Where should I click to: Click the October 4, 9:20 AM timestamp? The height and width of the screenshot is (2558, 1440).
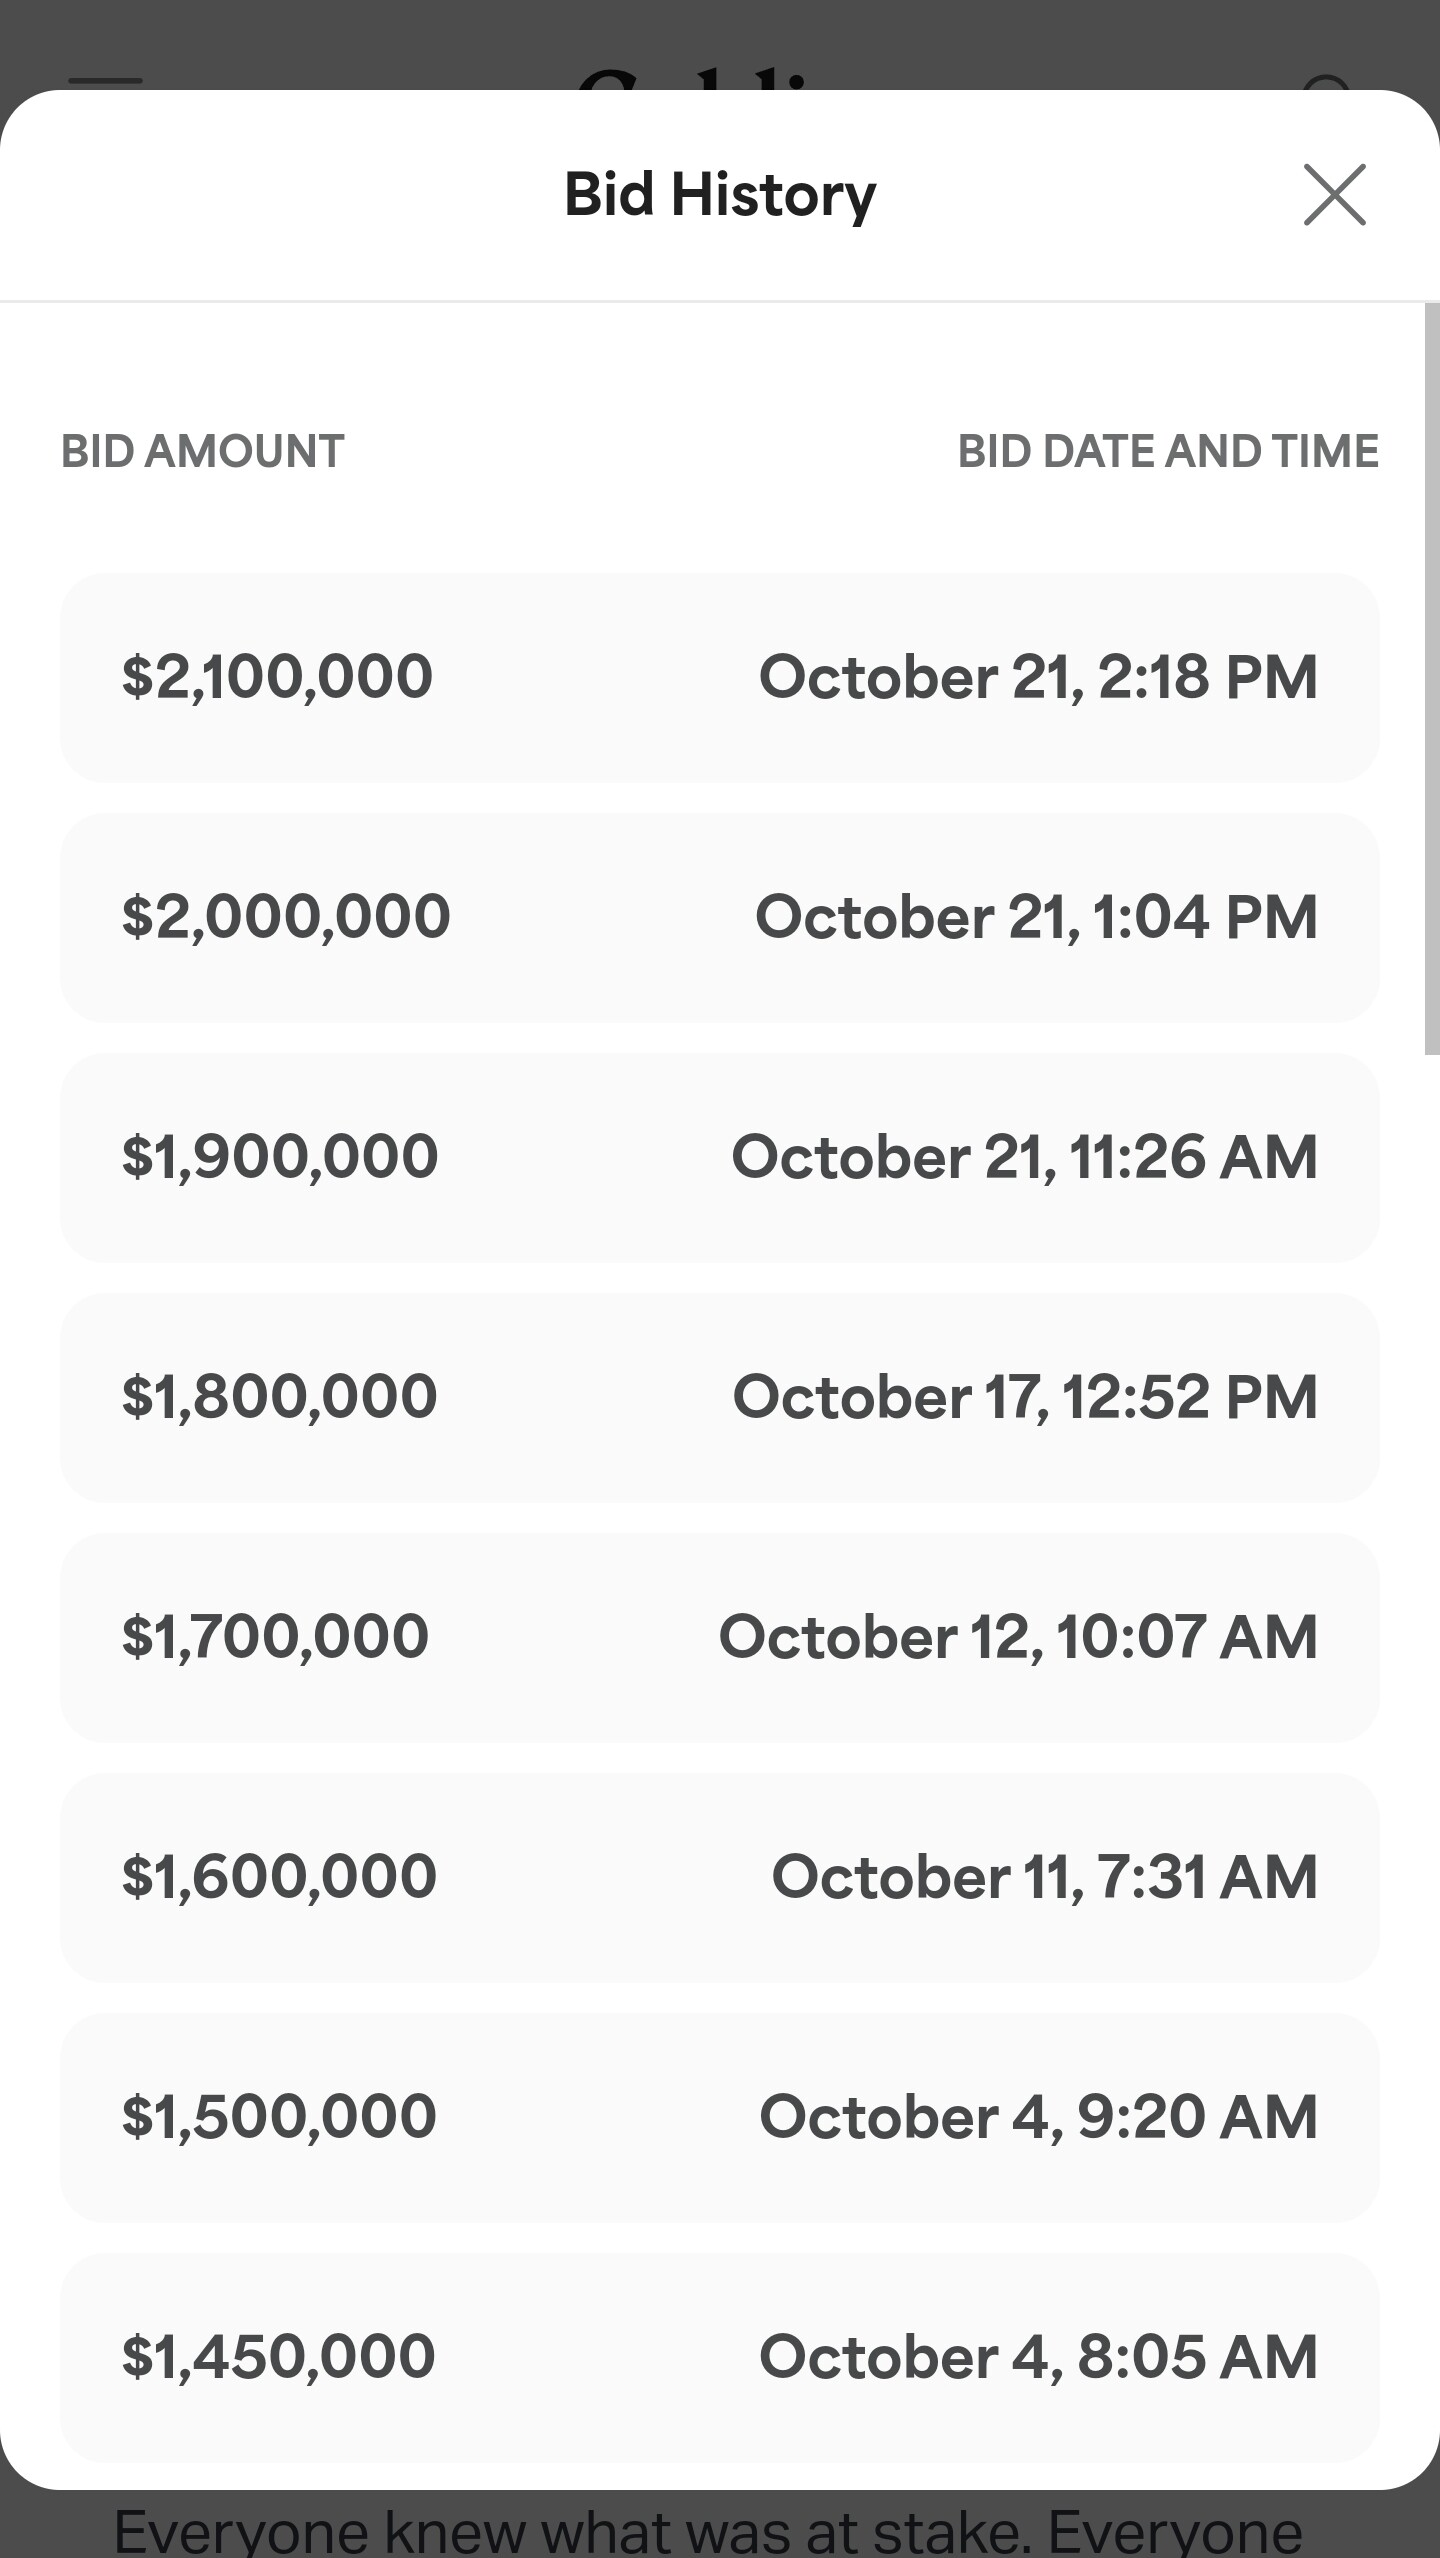click(x=1038, y=2117)
